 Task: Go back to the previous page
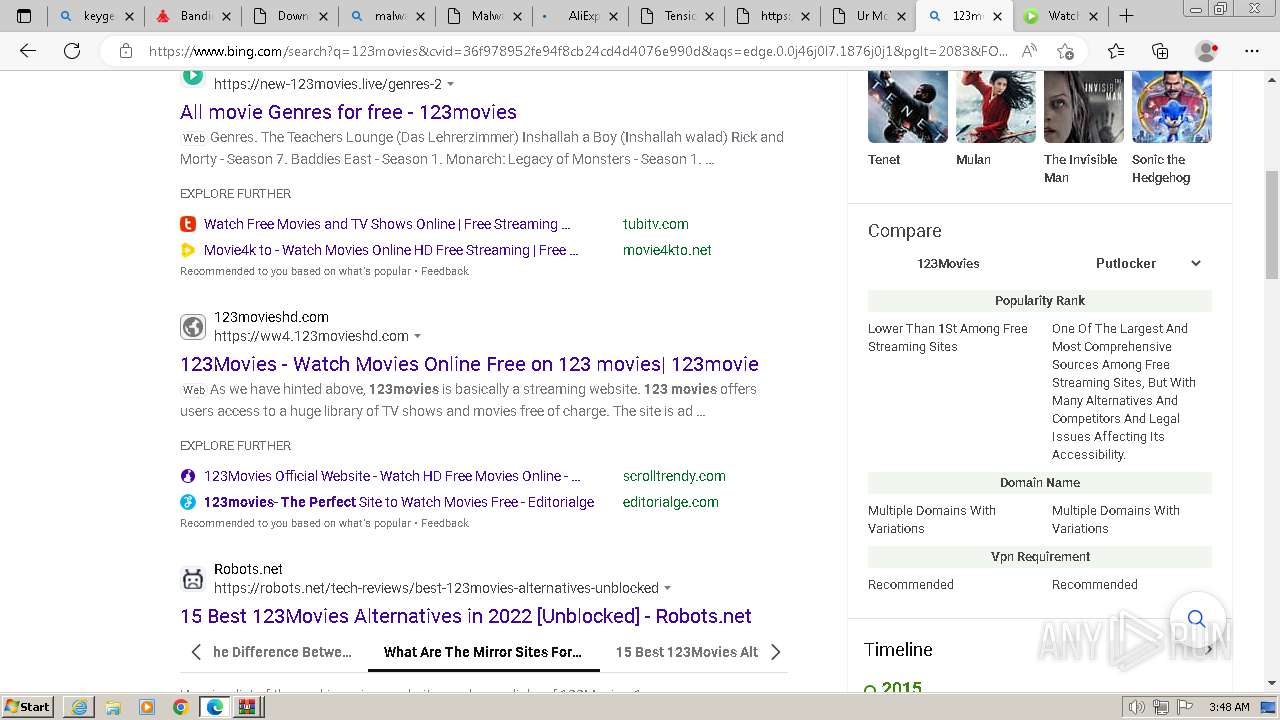tap(28, 51)
